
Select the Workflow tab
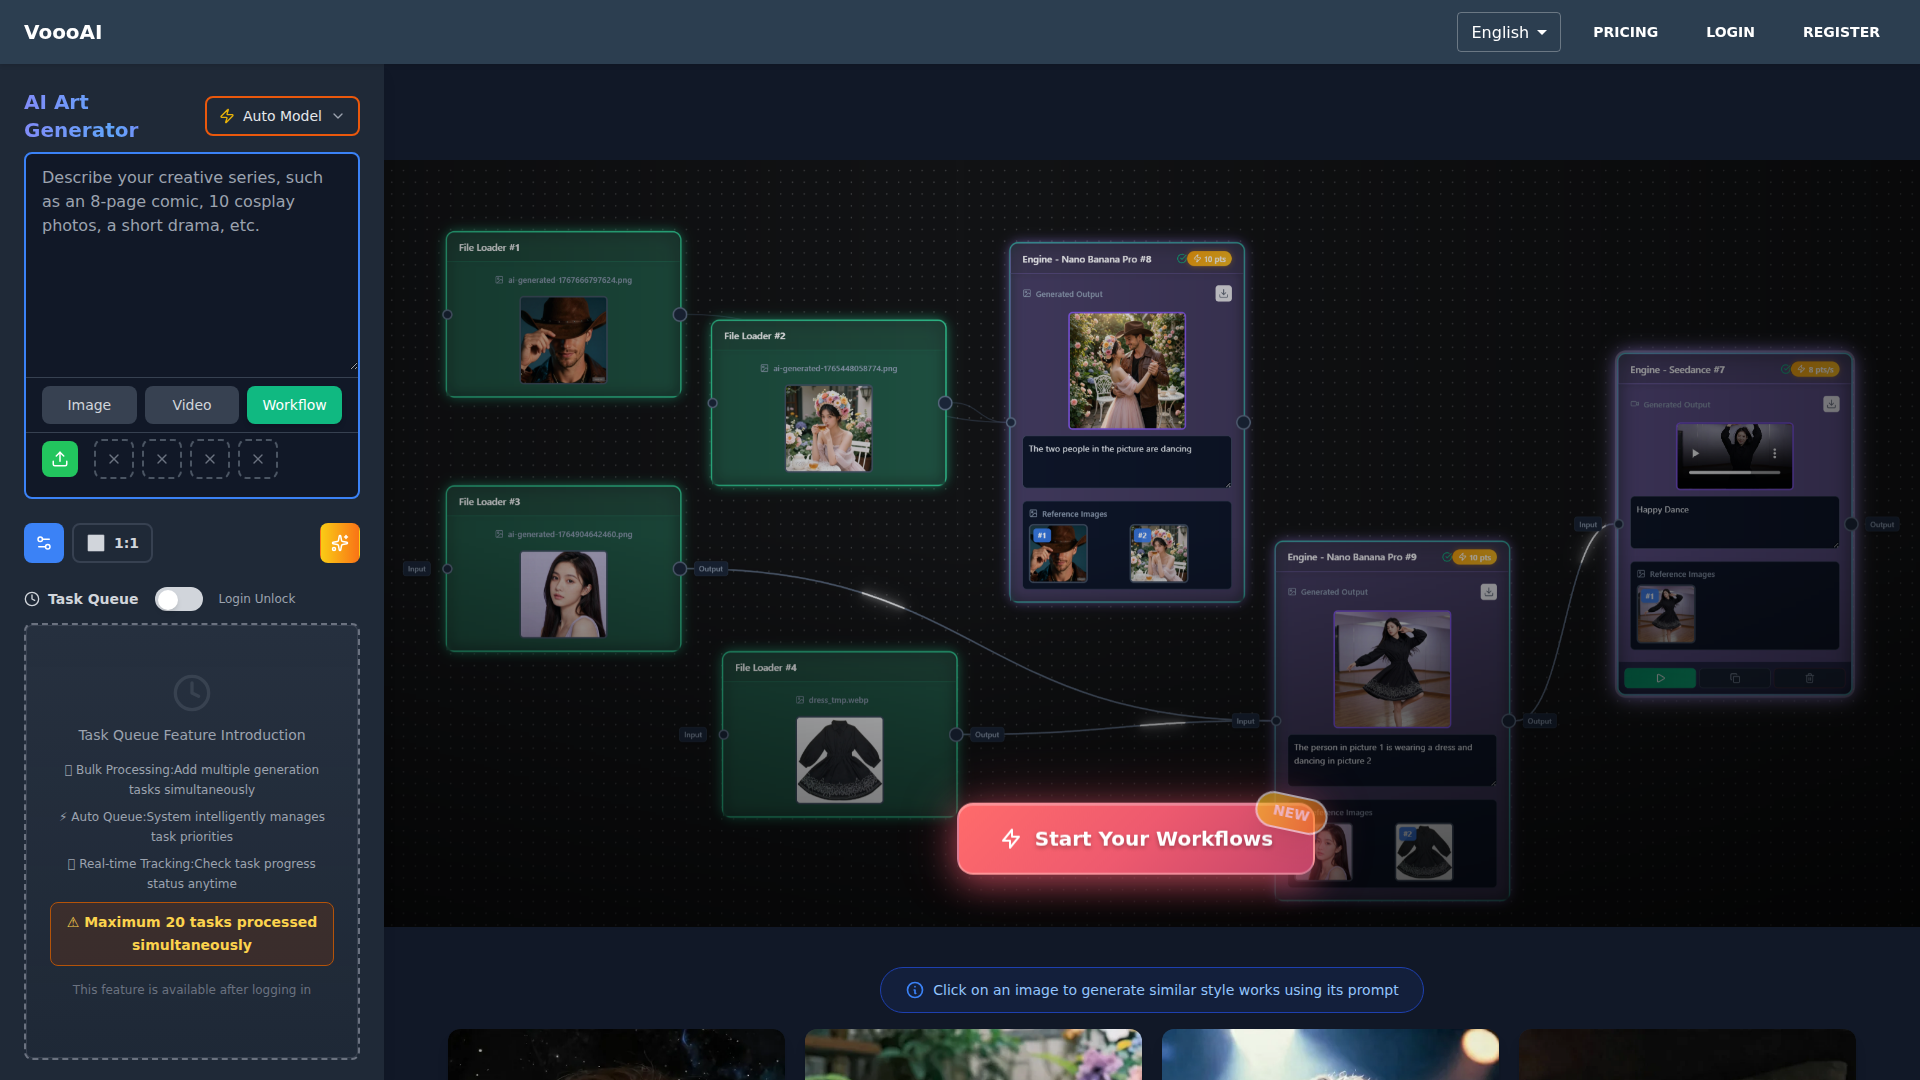(x=294, y=405)
